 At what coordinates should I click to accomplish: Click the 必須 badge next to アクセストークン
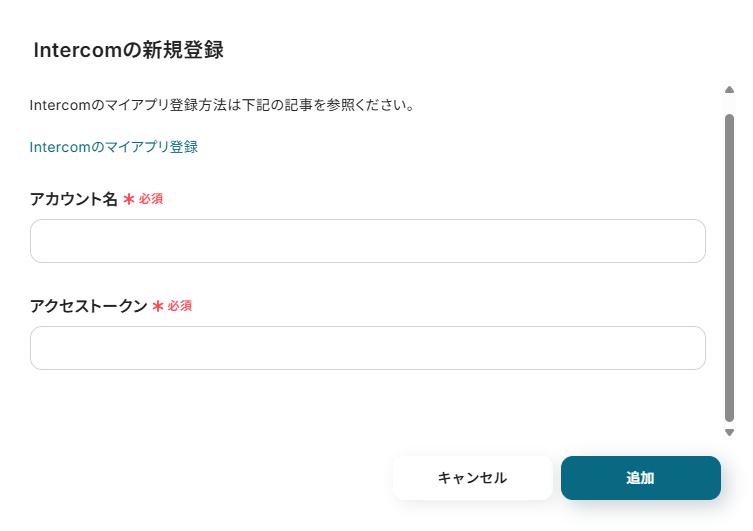pos(180,306)
